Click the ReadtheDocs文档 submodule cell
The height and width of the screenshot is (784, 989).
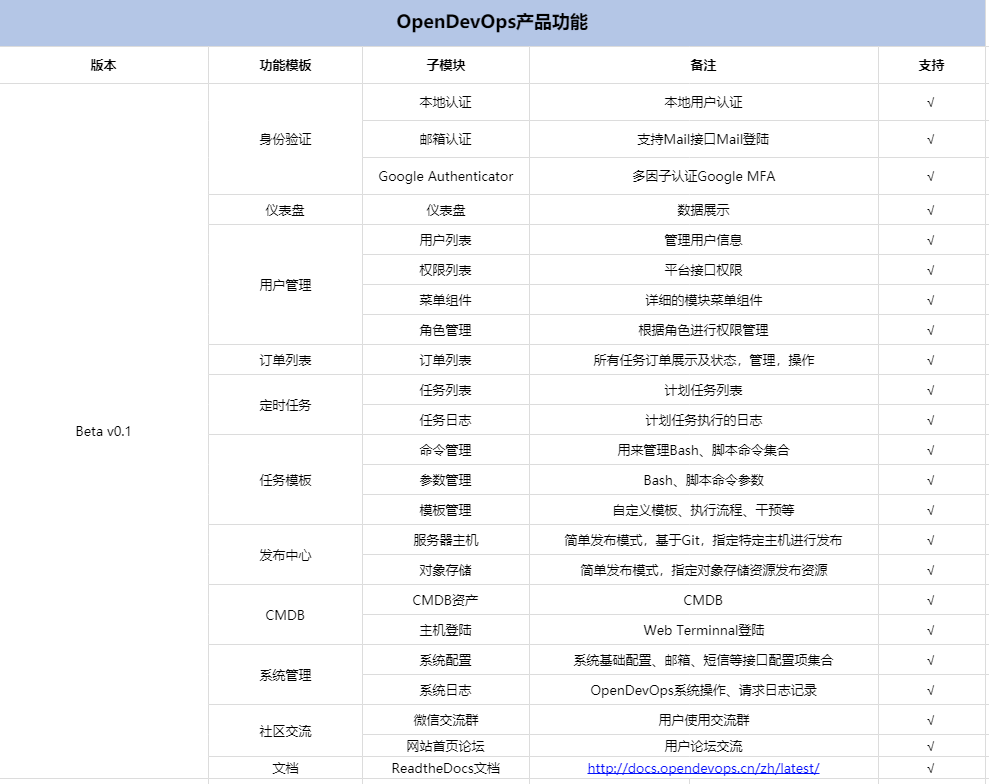coord(446,768)
